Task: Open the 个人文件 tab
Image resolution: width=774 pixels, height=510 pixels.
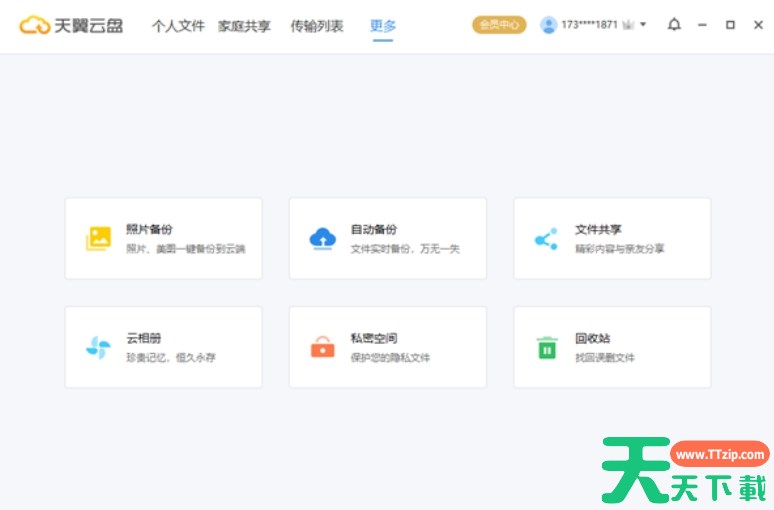Action: tap(178, 26)
